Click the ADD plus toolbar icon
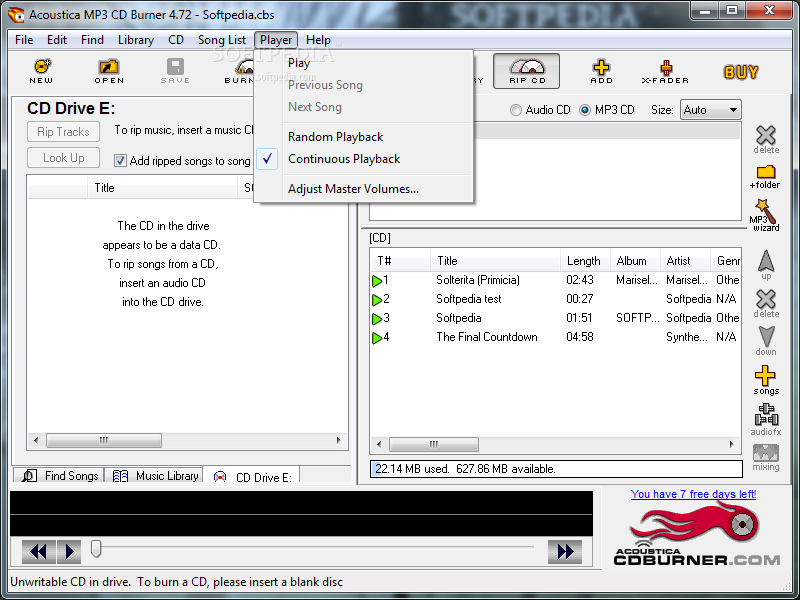800x600 pixels. (x=601, y=71)
